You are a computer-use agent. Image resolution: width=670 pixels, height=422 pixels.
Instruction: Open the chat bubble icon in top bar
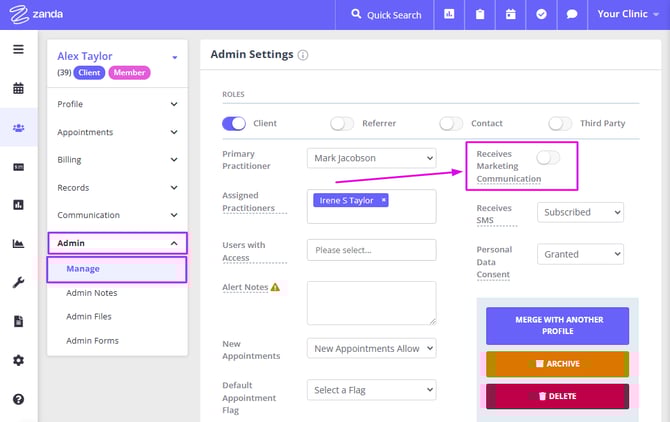(x=571, y=15)
